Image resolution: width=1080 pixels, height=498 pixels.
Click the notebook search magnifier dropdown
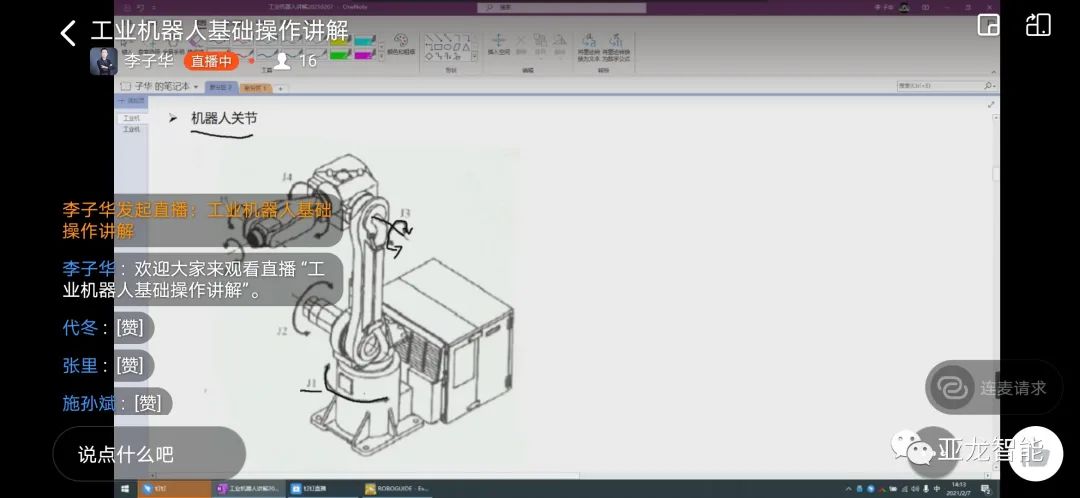[989, 86]
